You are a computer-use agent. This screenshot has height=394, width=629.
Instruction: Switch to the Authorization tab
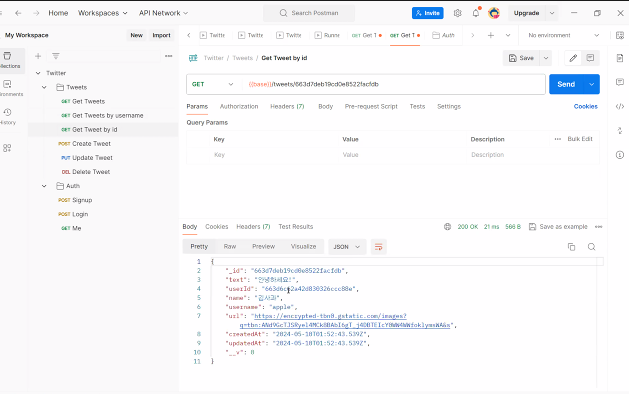pyautogui.click(x=239, y=106)
